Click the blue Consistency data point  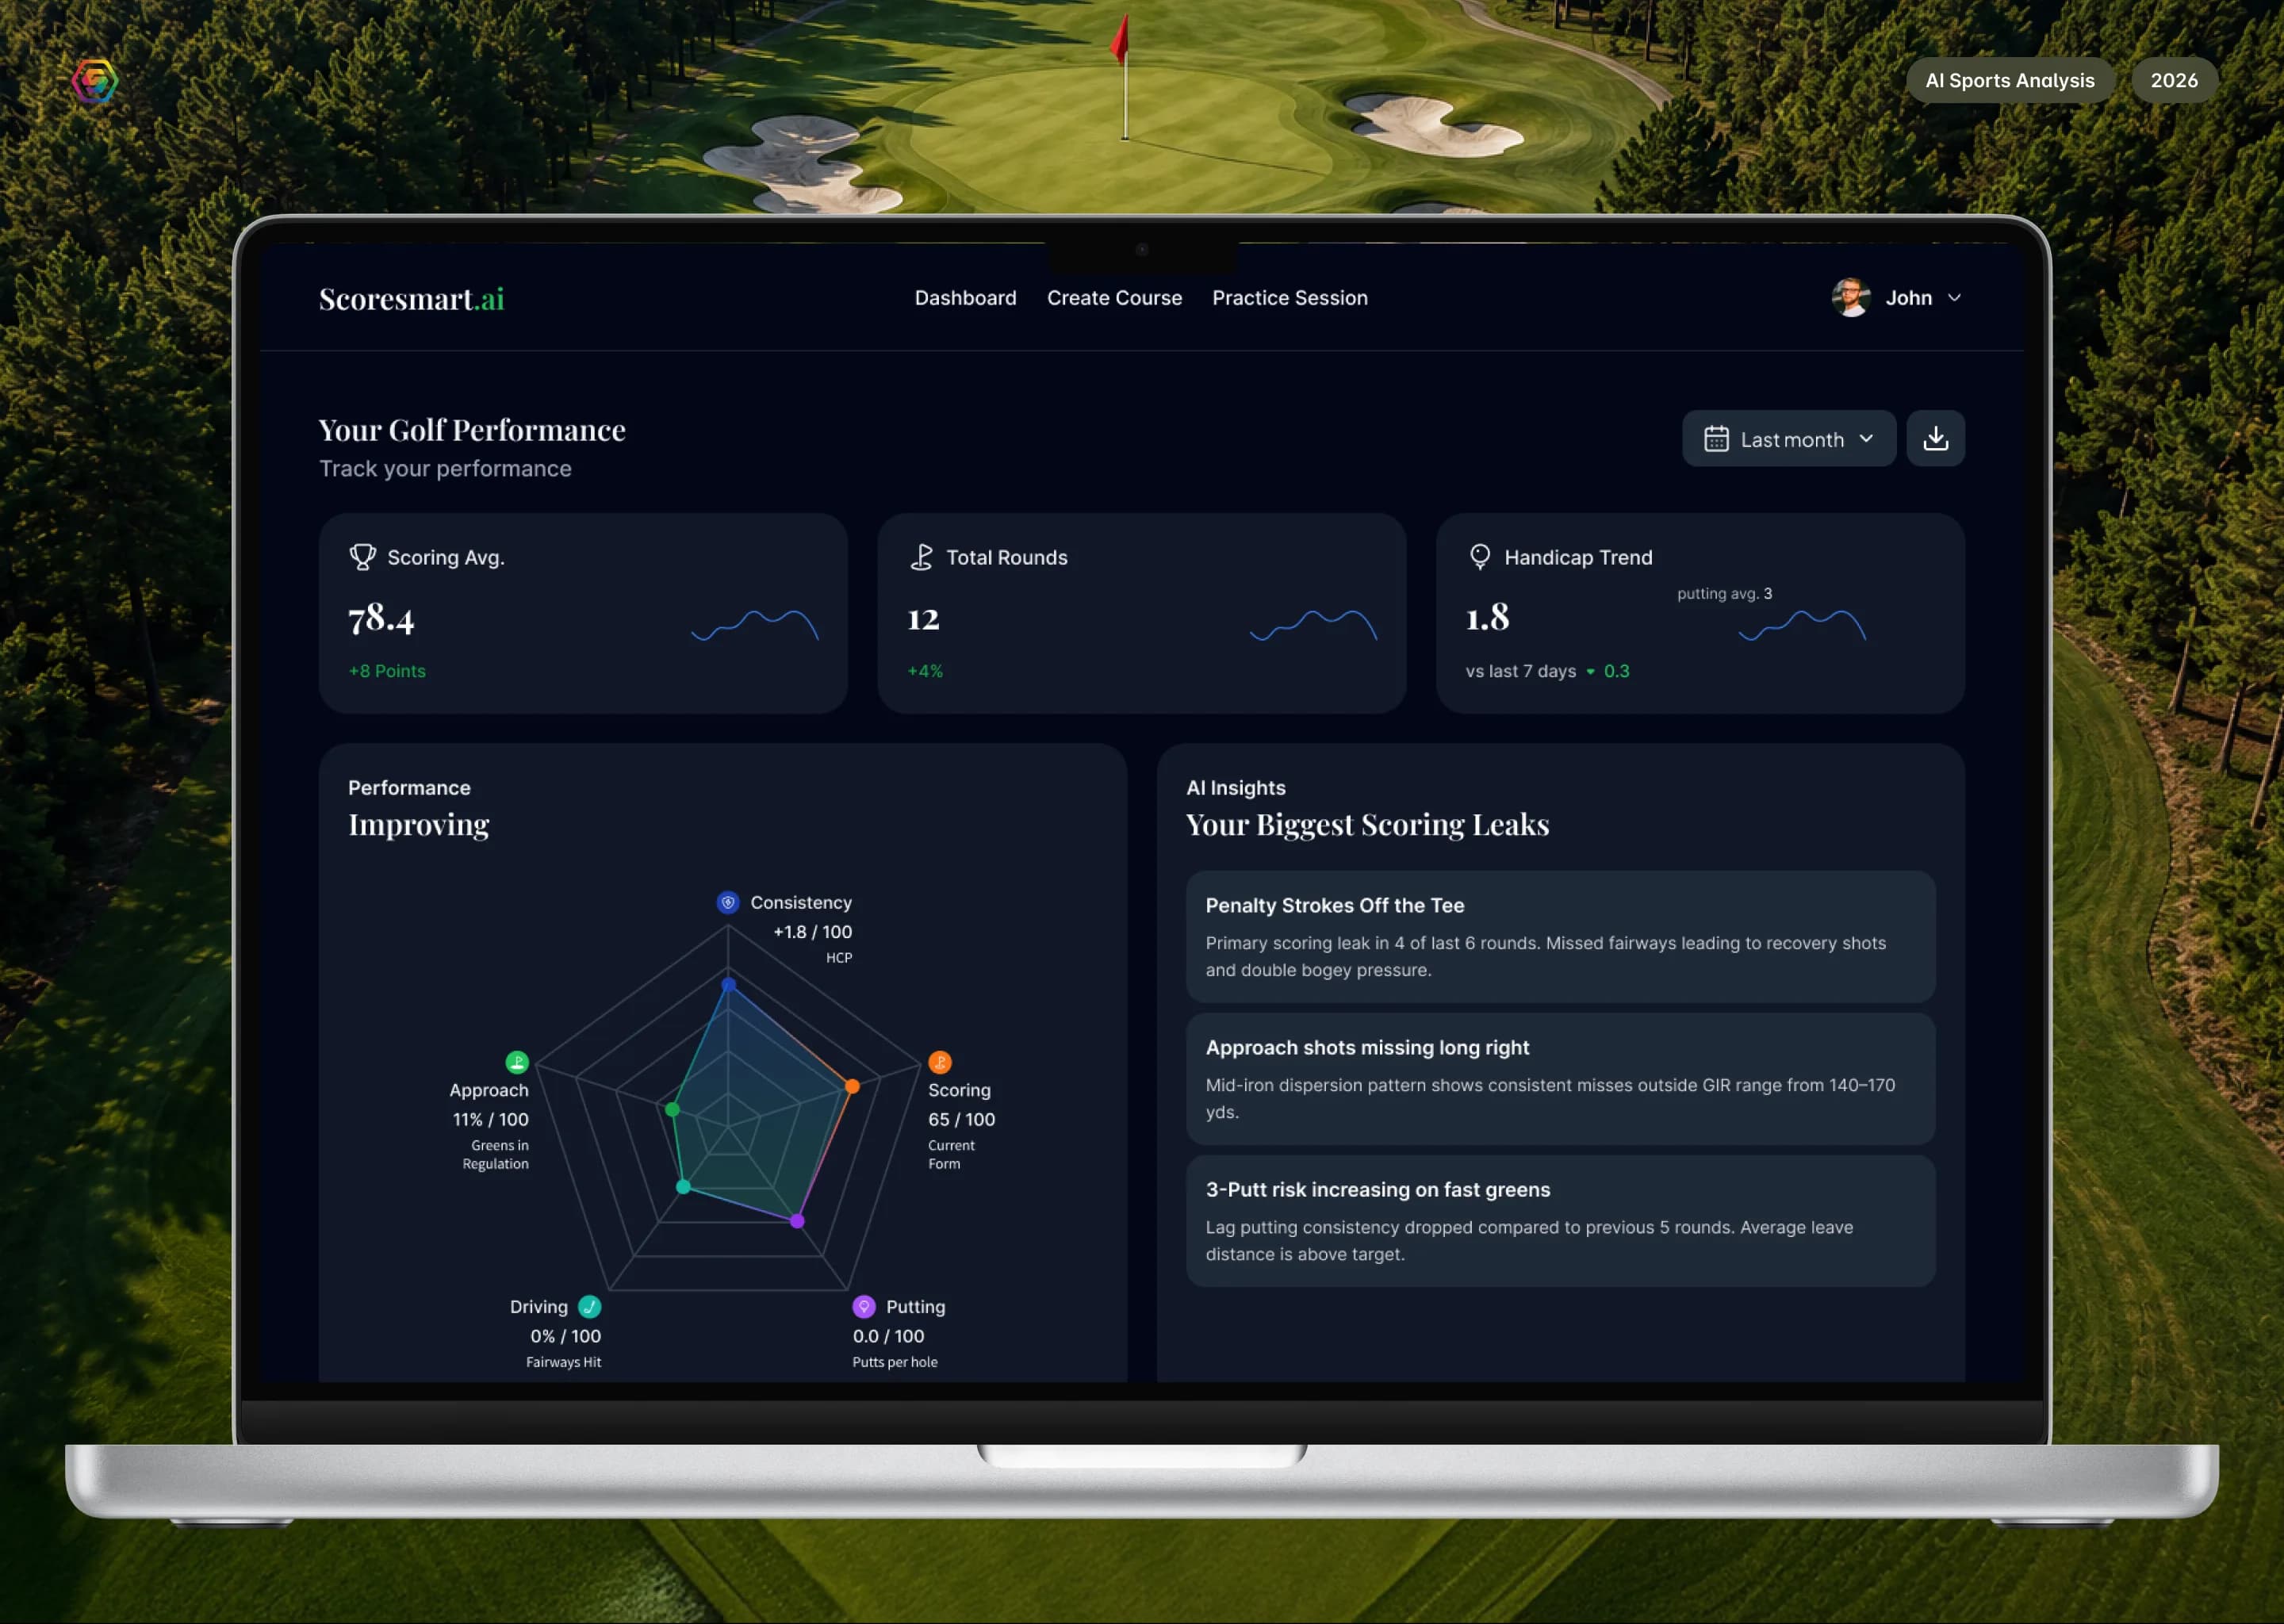[x=729, y=985]
